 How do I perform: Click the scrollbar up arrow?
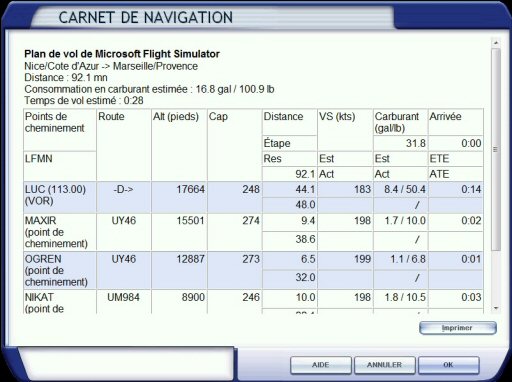tap(496, 43)
